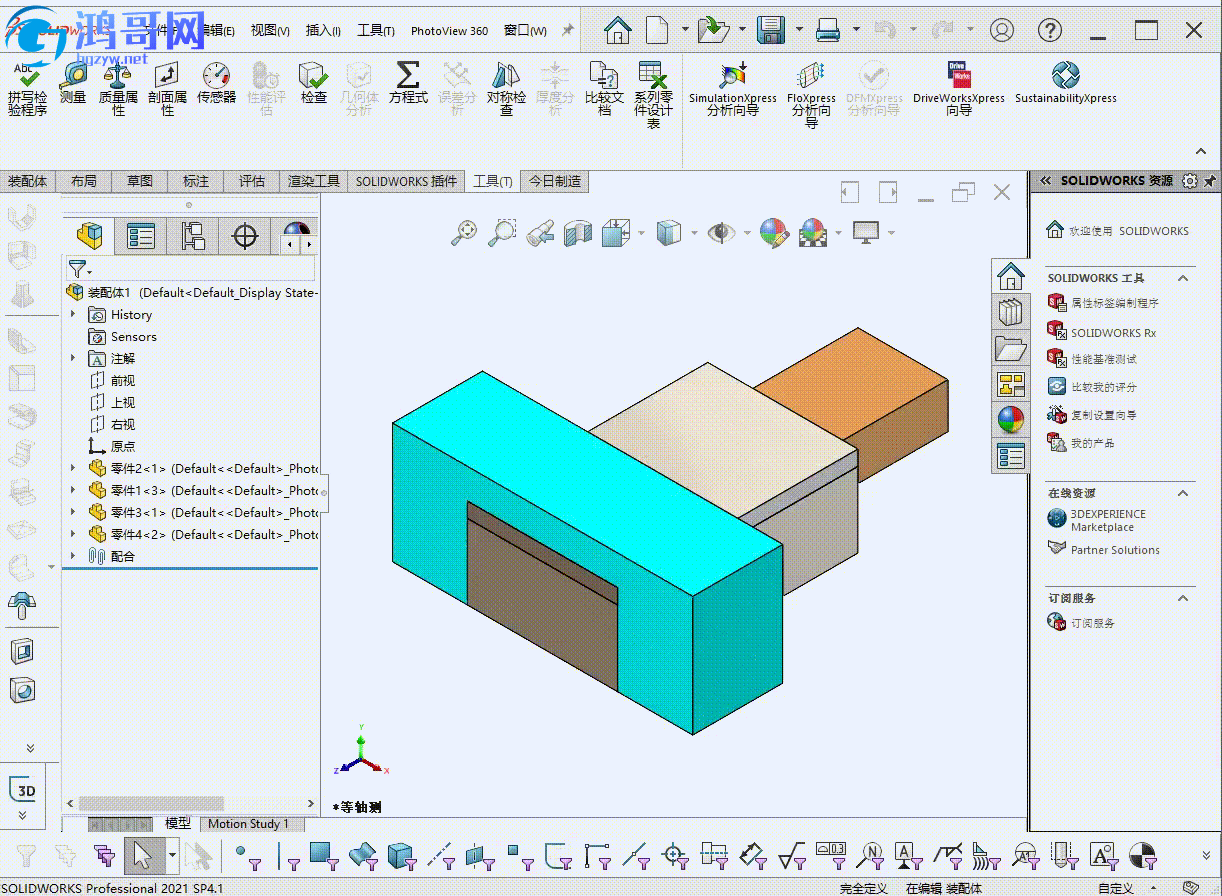Expand the 零件1<3> component node

click(x=73, y=490)
